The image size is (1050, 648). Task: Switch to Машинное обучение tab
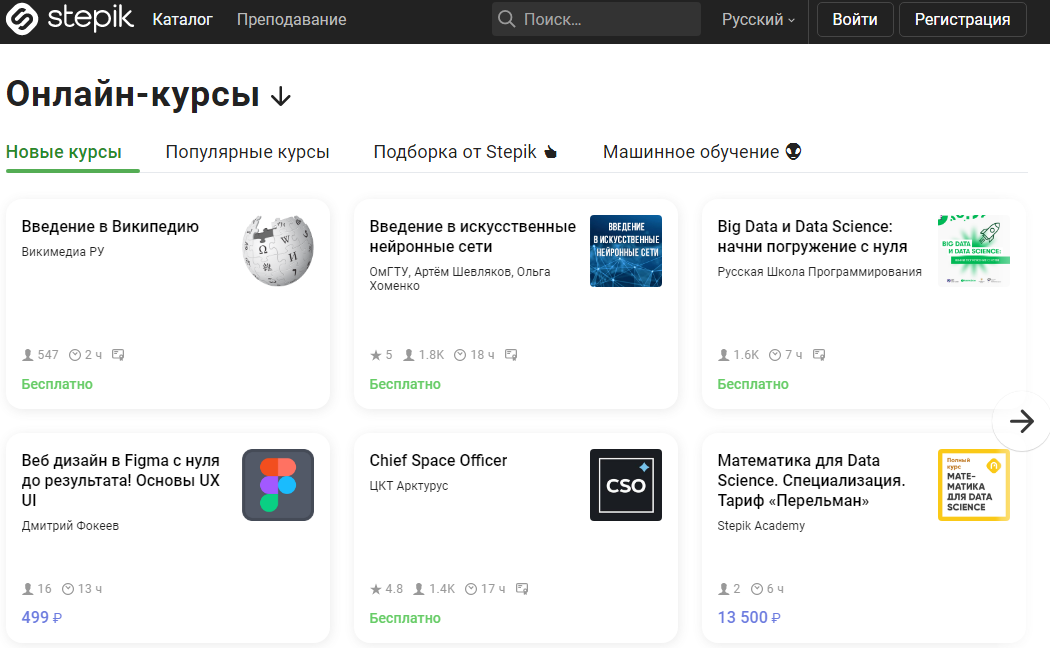tap(702, 152)
